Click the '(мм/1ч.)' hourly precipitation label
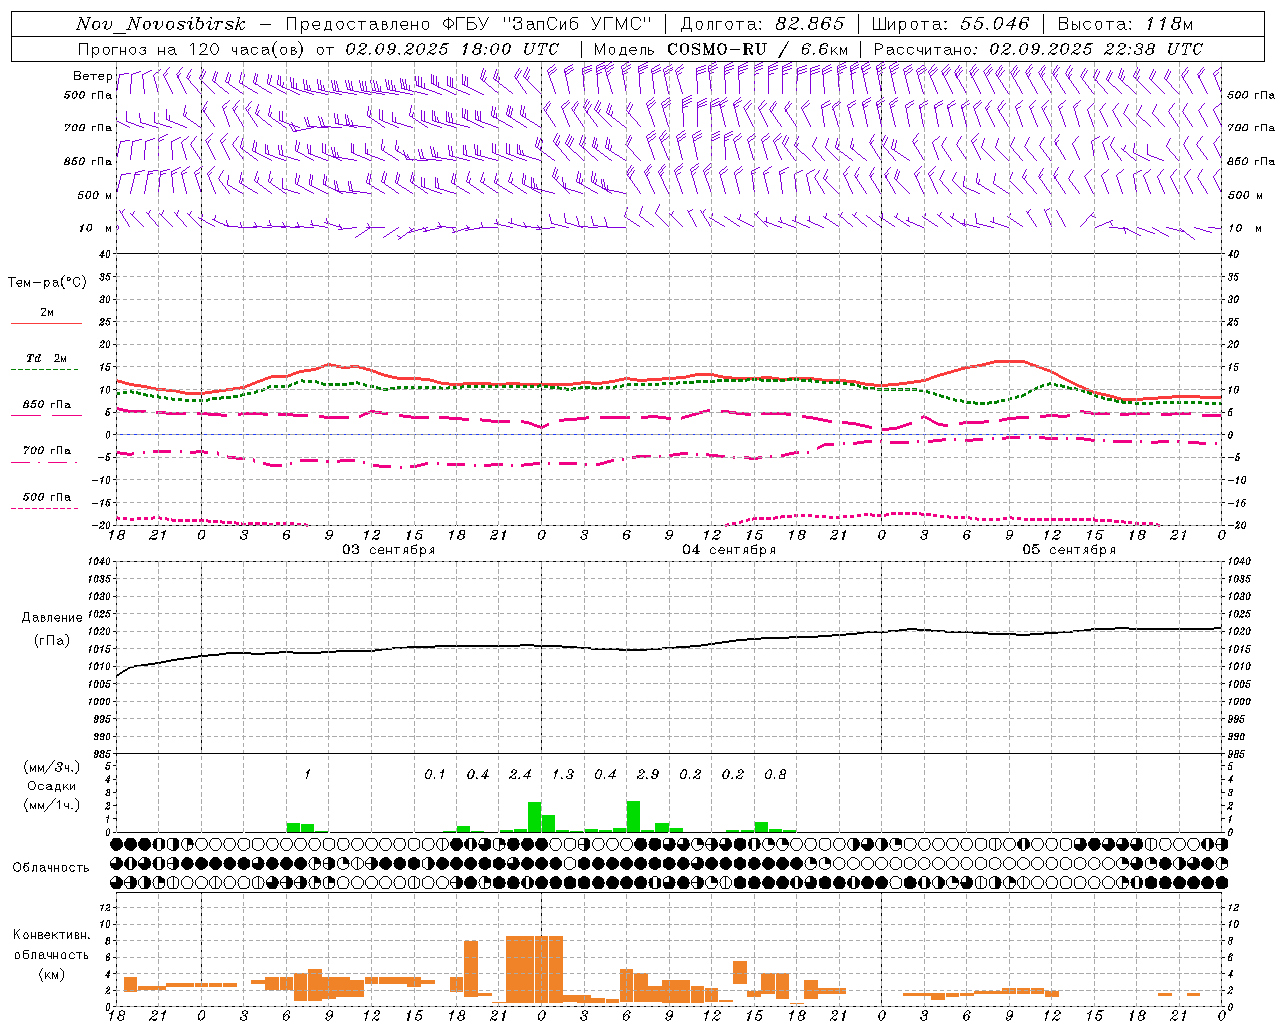This screenshot has width=1280, height=1024. tap(51, 804)
